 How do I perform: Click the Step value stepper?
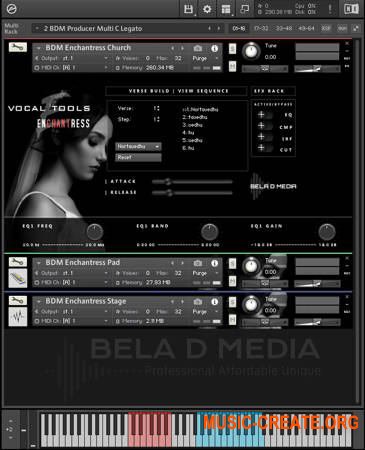tap(157, 119)
